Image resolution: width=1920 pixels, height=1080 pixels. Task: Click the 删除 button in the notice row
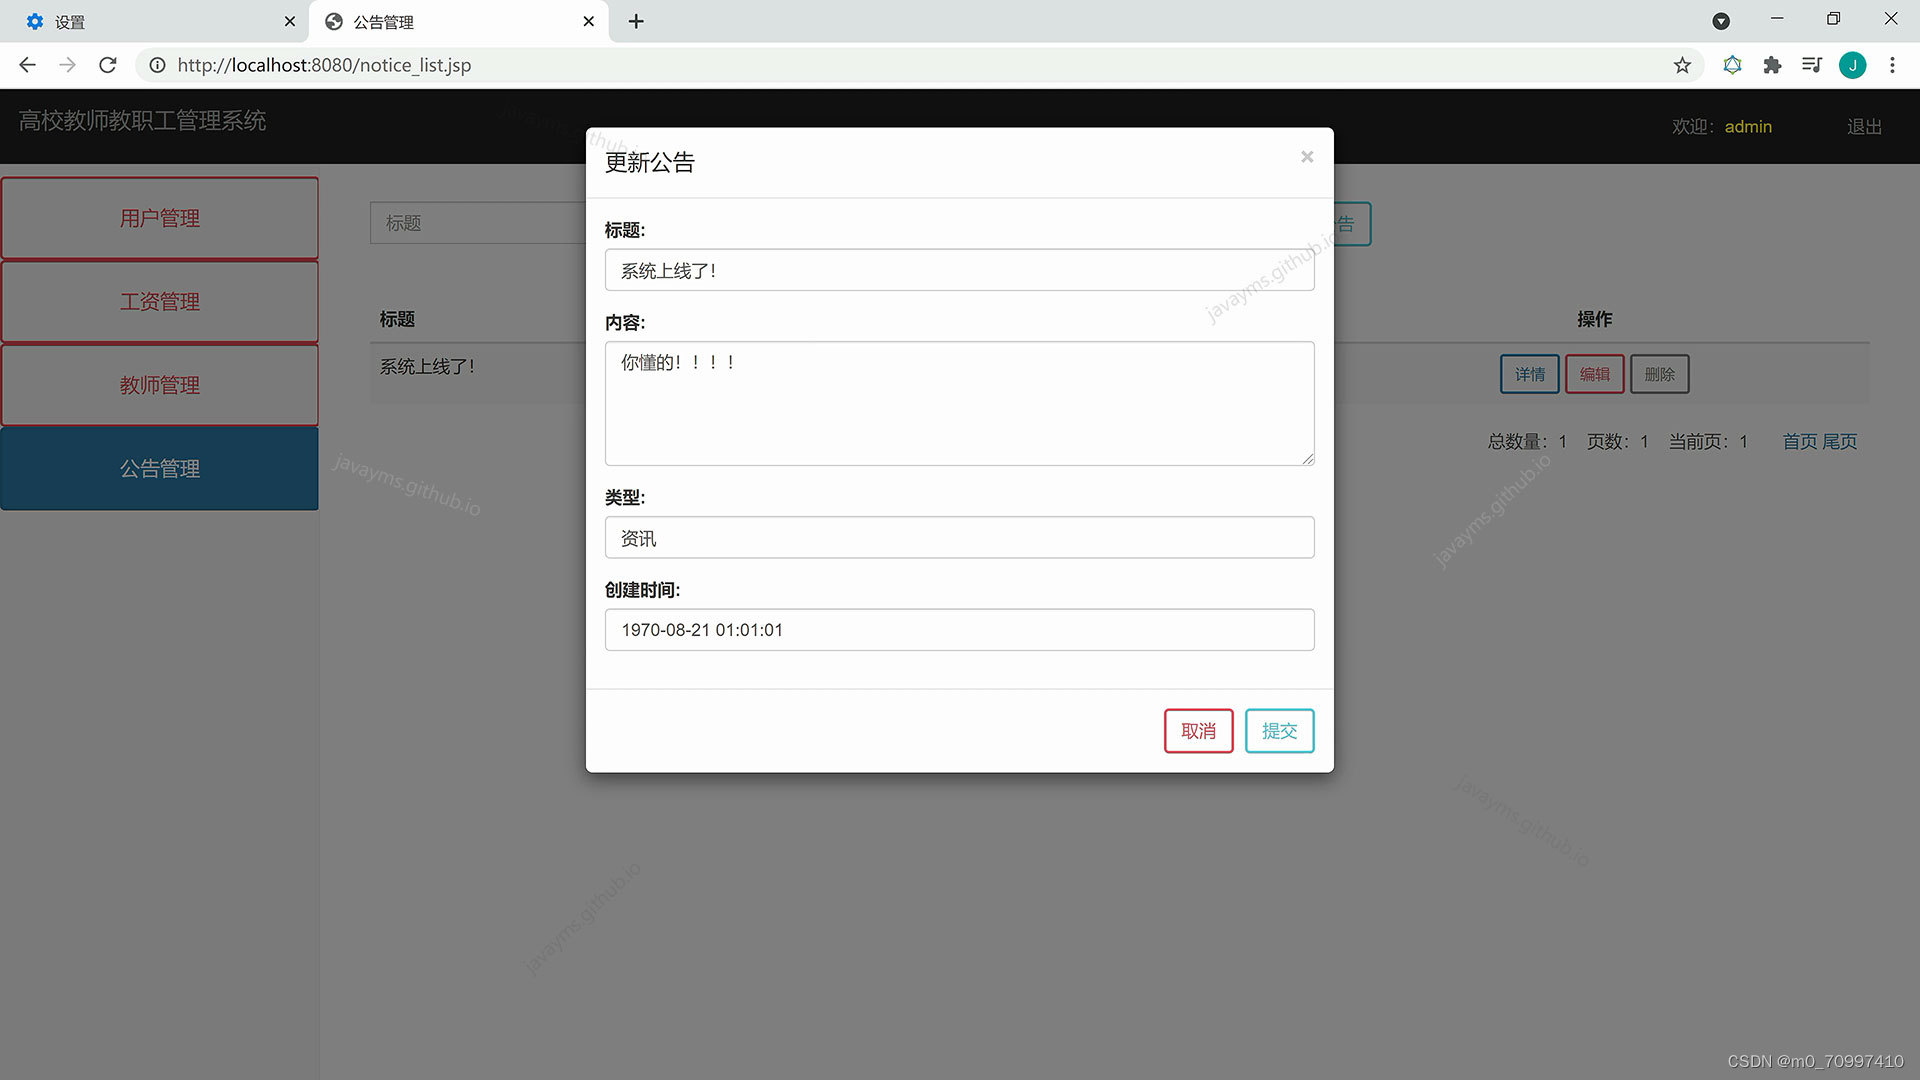1659,374
